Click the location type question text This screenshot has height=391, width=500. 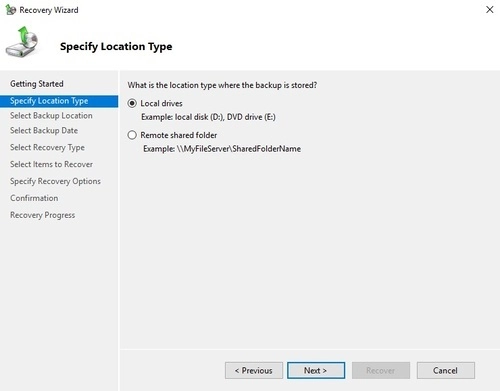pos(222,85)
